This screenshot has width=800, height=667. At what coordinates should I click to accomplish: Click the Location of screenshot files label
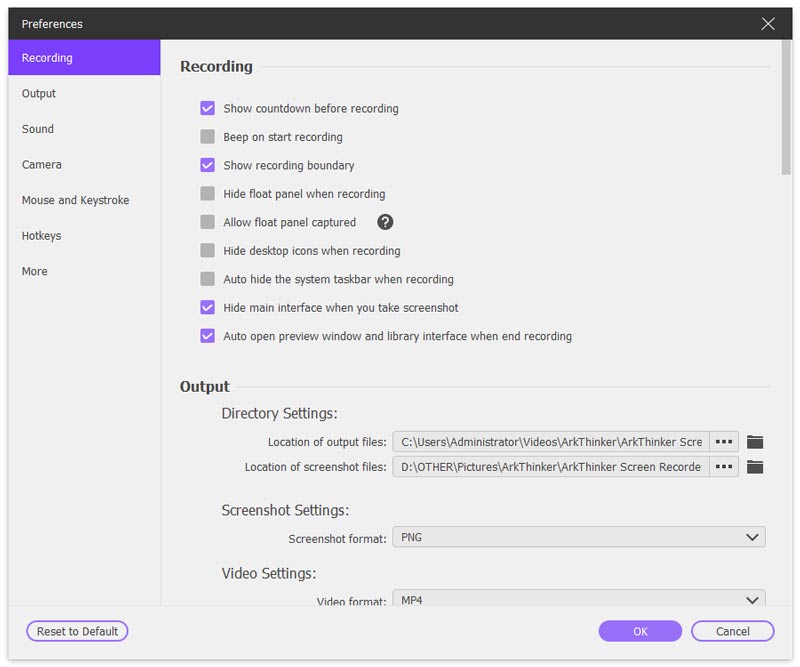click(315, 467)
